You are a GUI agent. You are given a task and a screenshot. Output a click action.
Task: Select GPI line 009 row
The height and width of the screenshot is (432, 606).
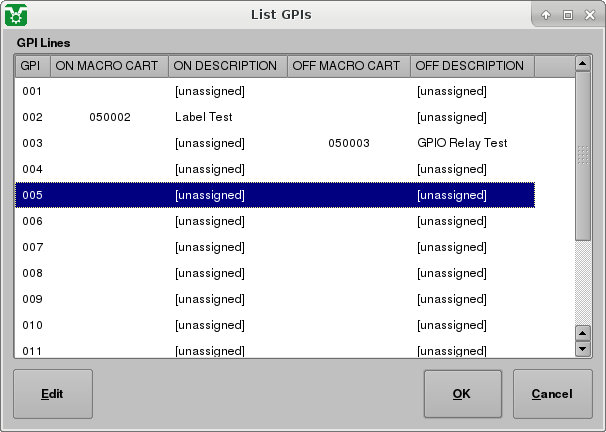coord(274,299)
